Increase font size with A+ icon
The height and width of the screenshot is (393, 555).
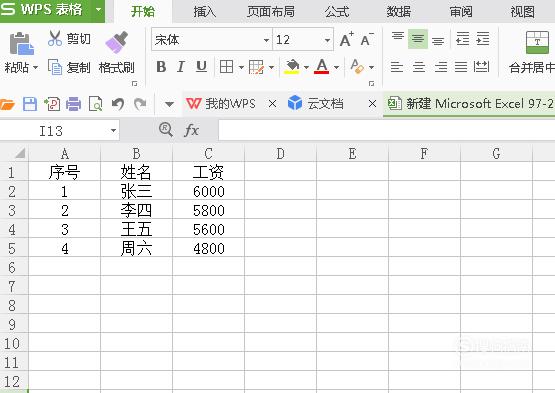pos(347,39)
